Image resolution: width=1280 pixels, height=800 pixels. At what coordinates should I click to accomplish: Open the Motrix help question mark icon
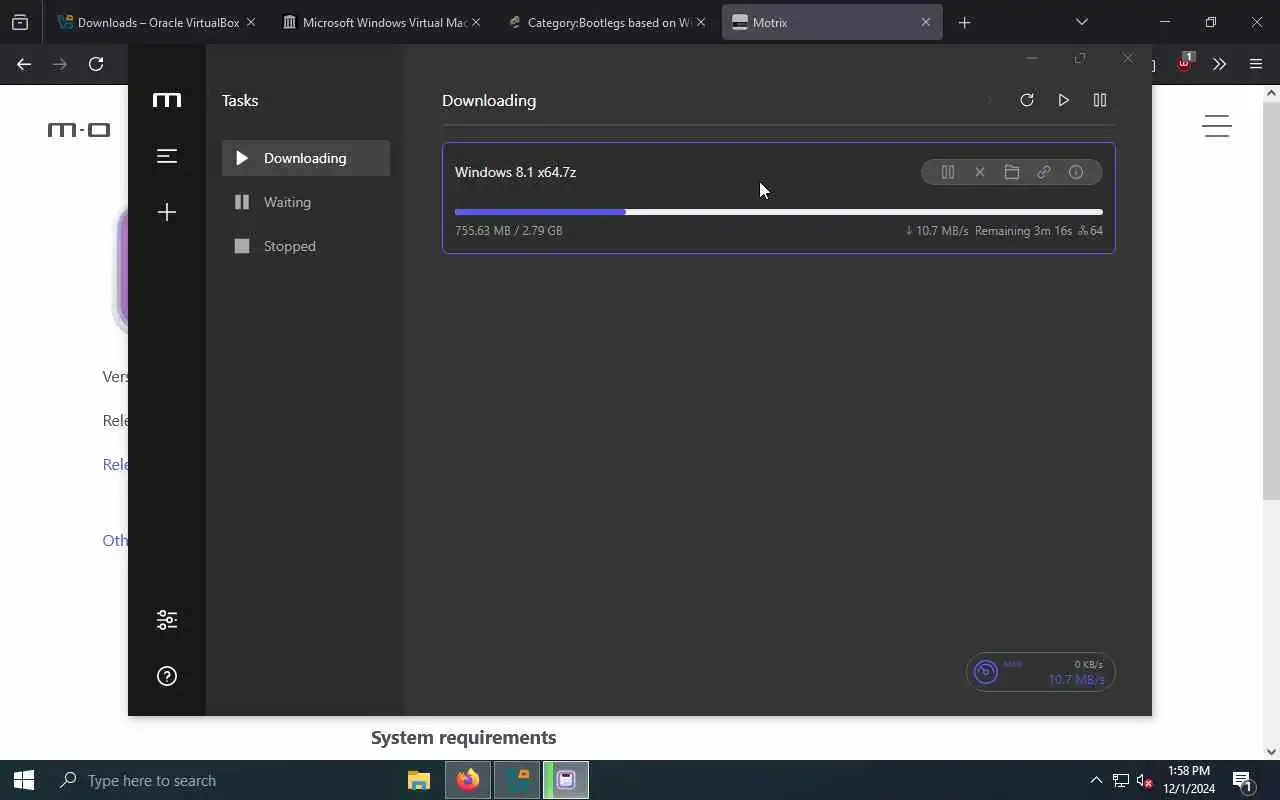[x=167, y=676]
